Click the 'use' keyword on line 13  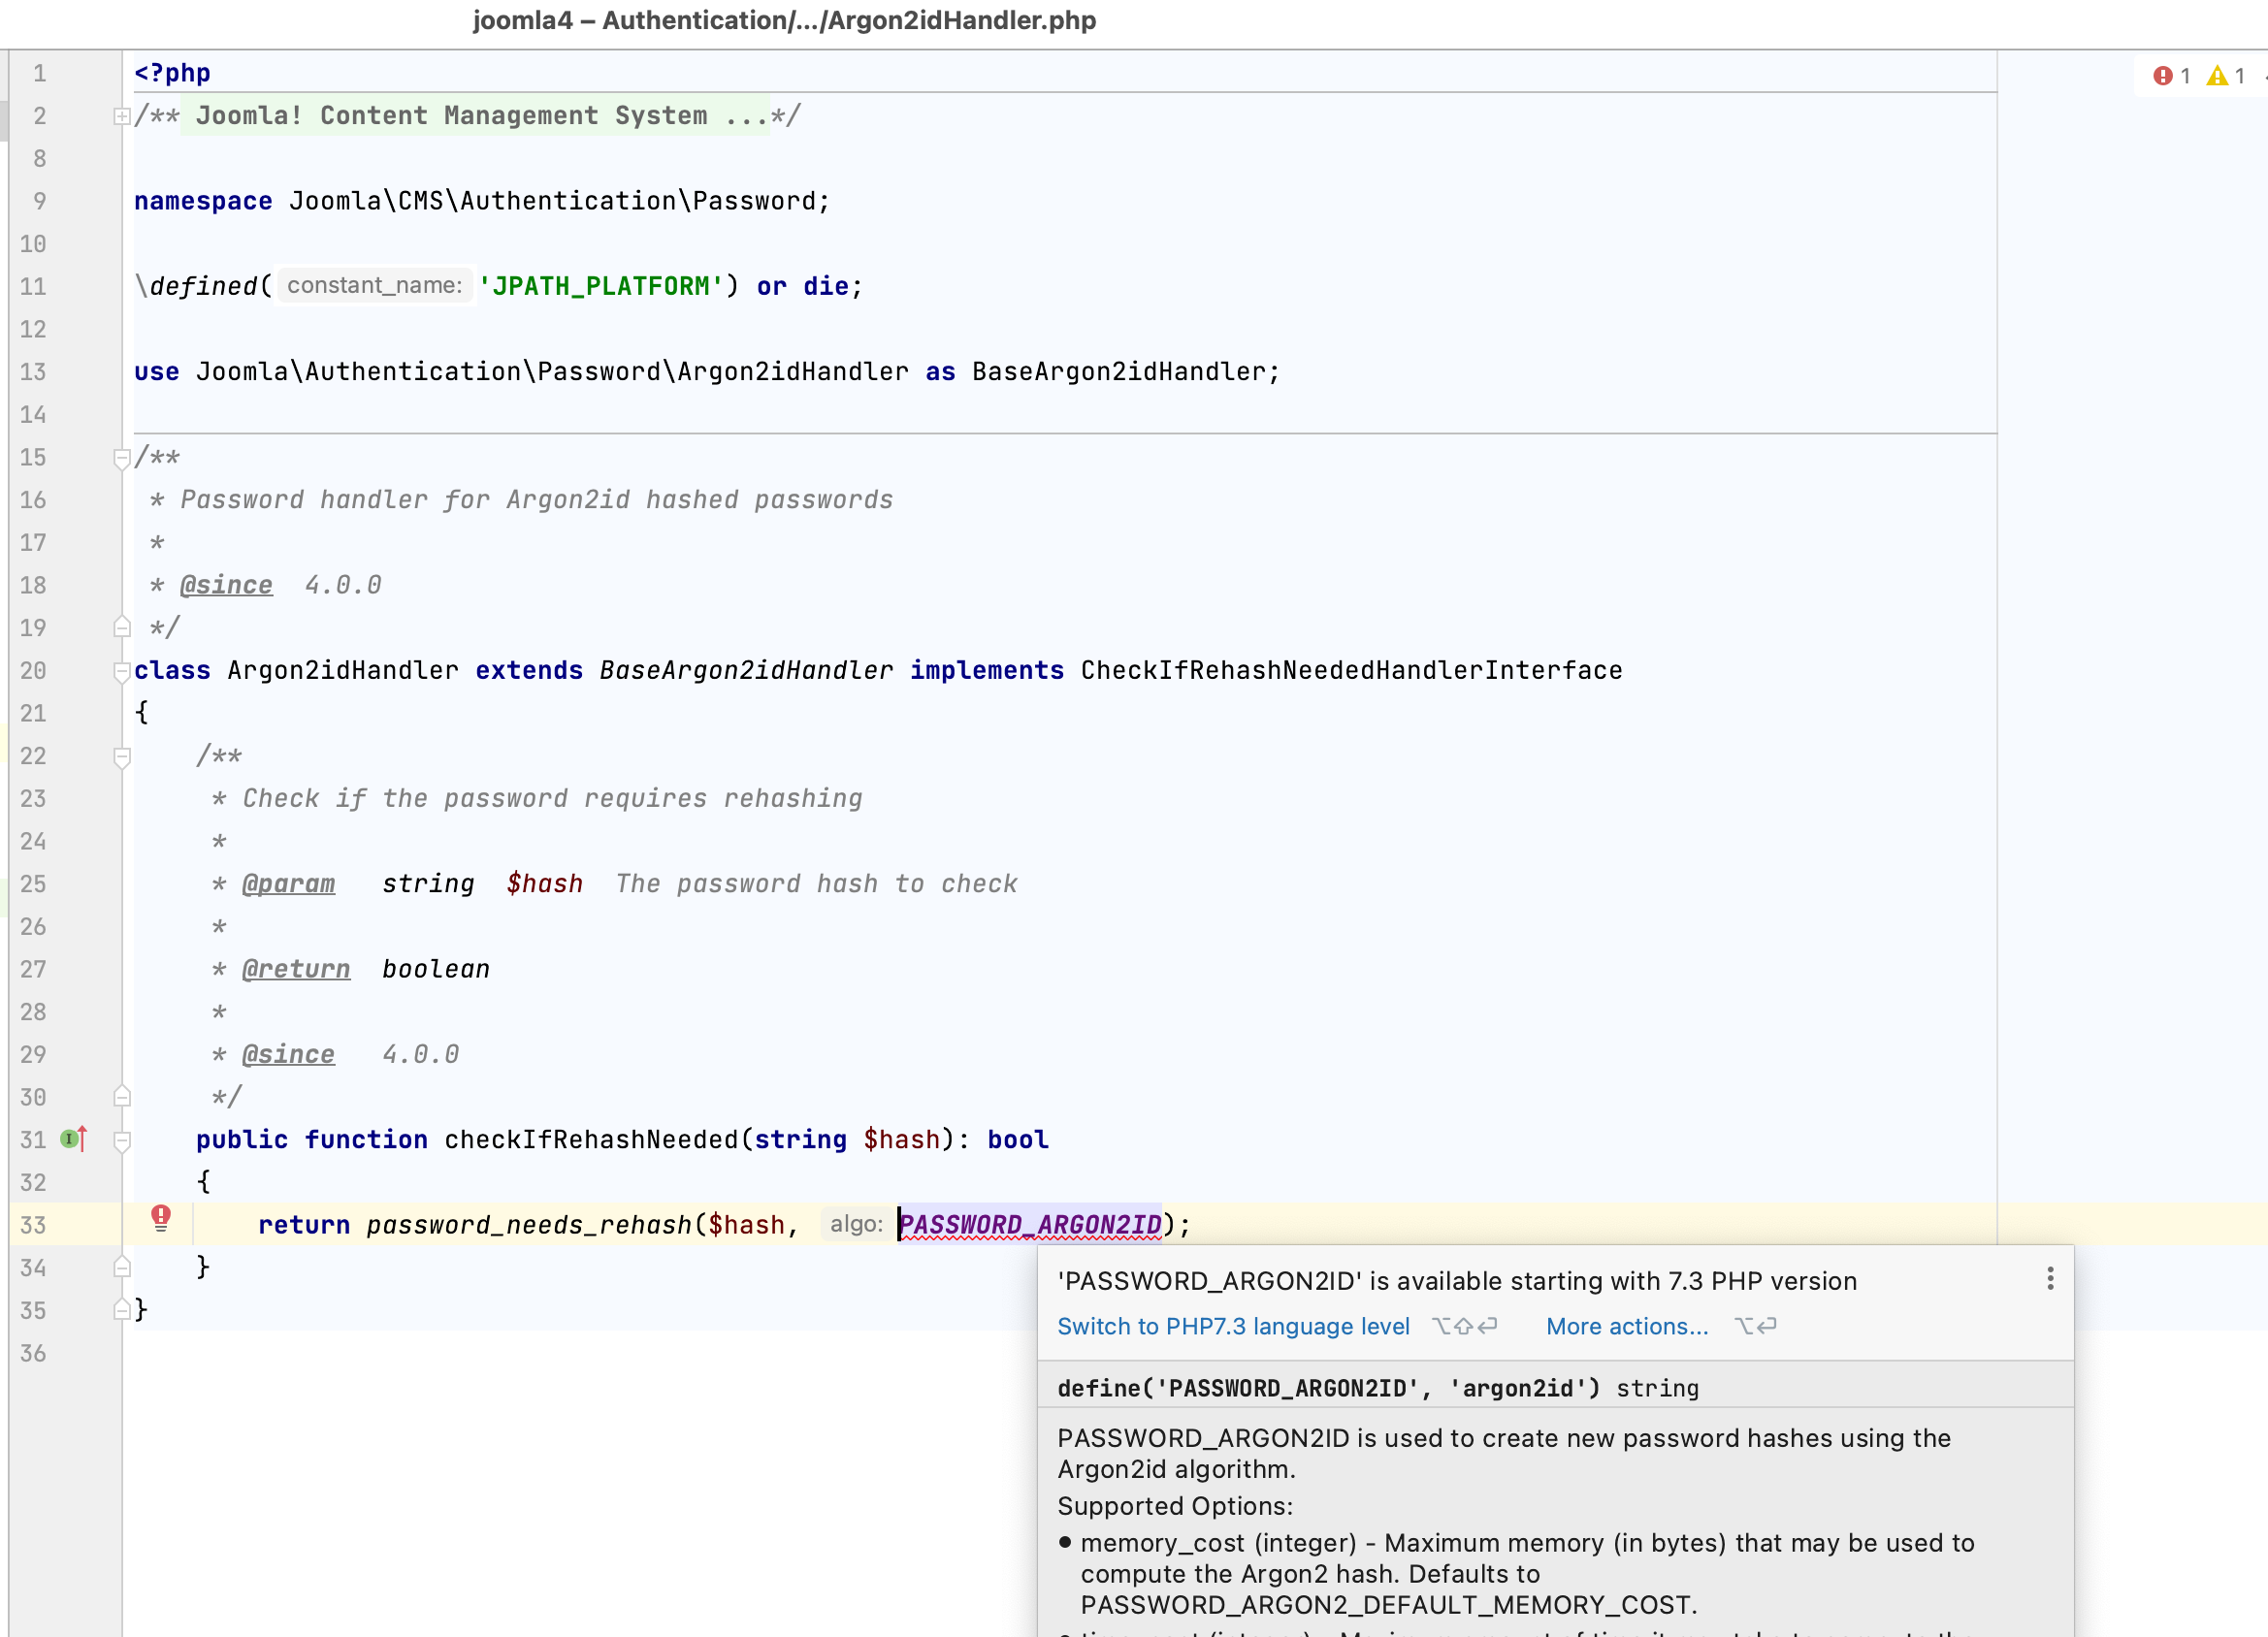157,372
